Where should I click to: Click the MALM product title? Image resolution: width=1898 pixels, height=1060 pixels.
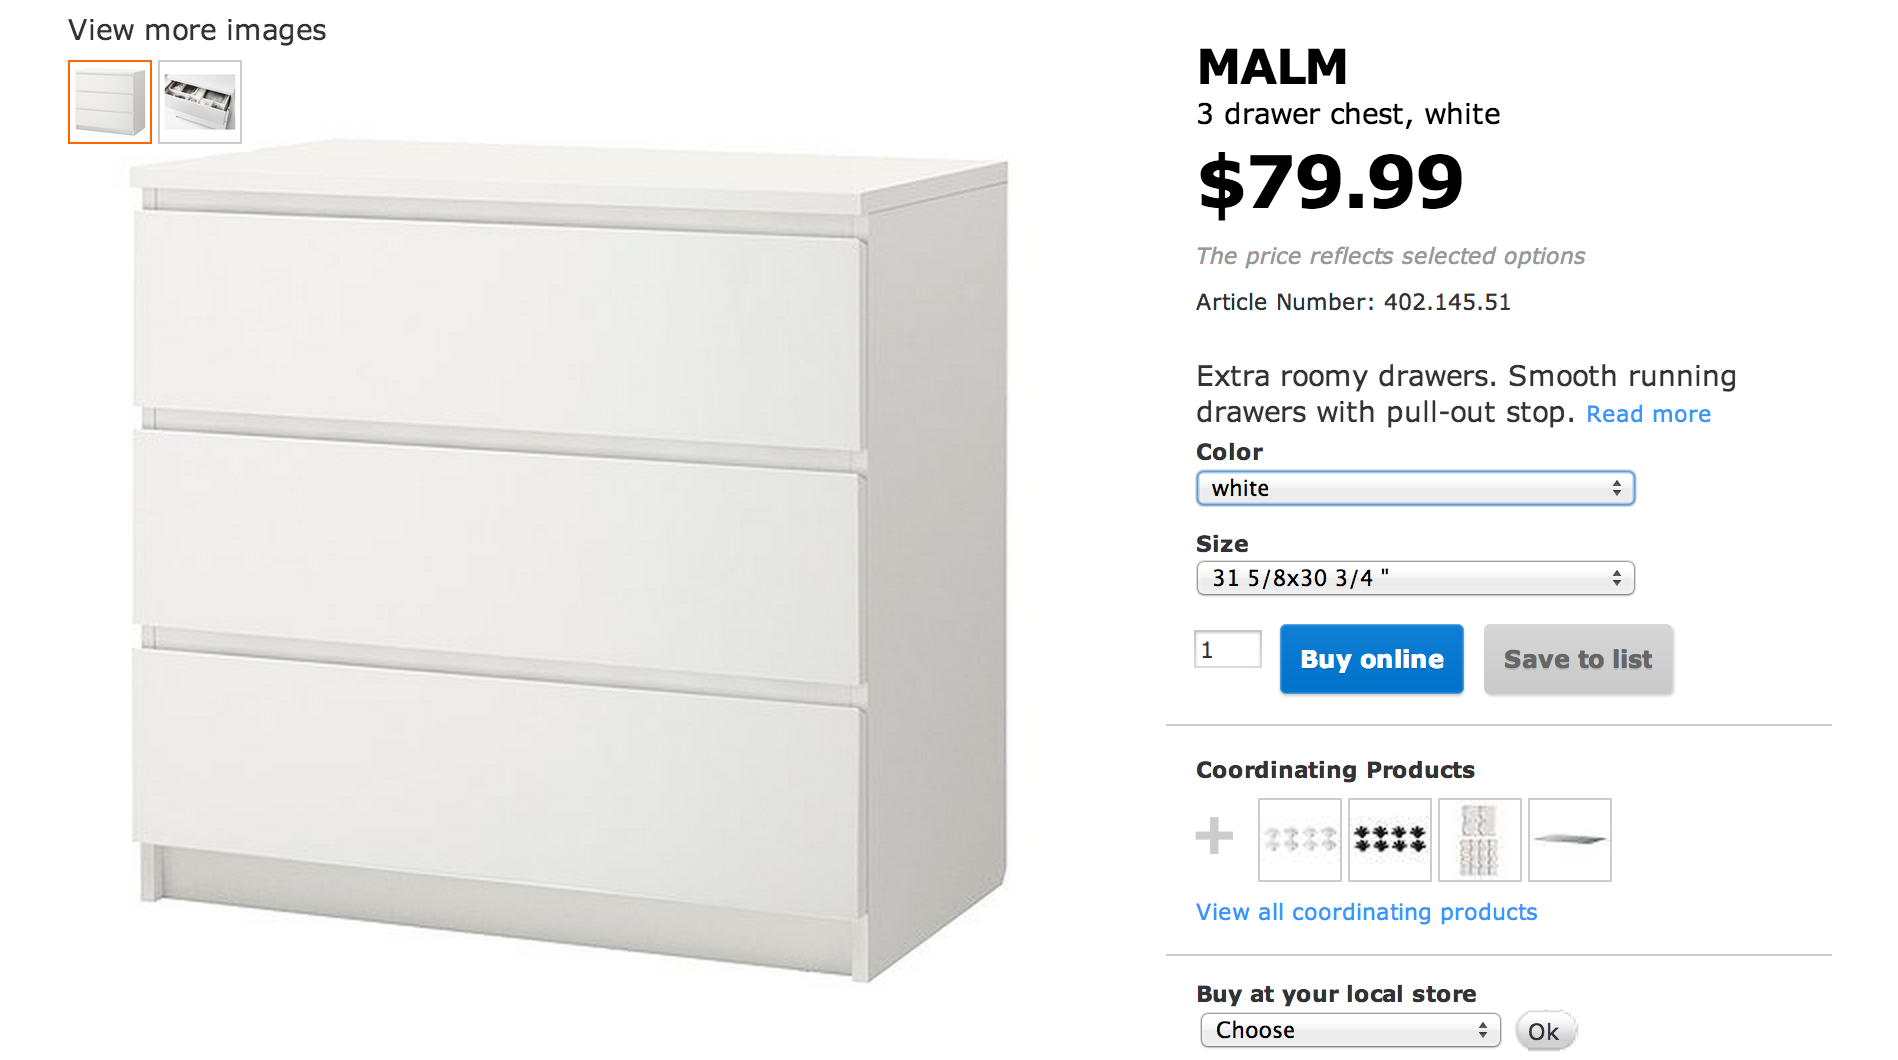1272,68
